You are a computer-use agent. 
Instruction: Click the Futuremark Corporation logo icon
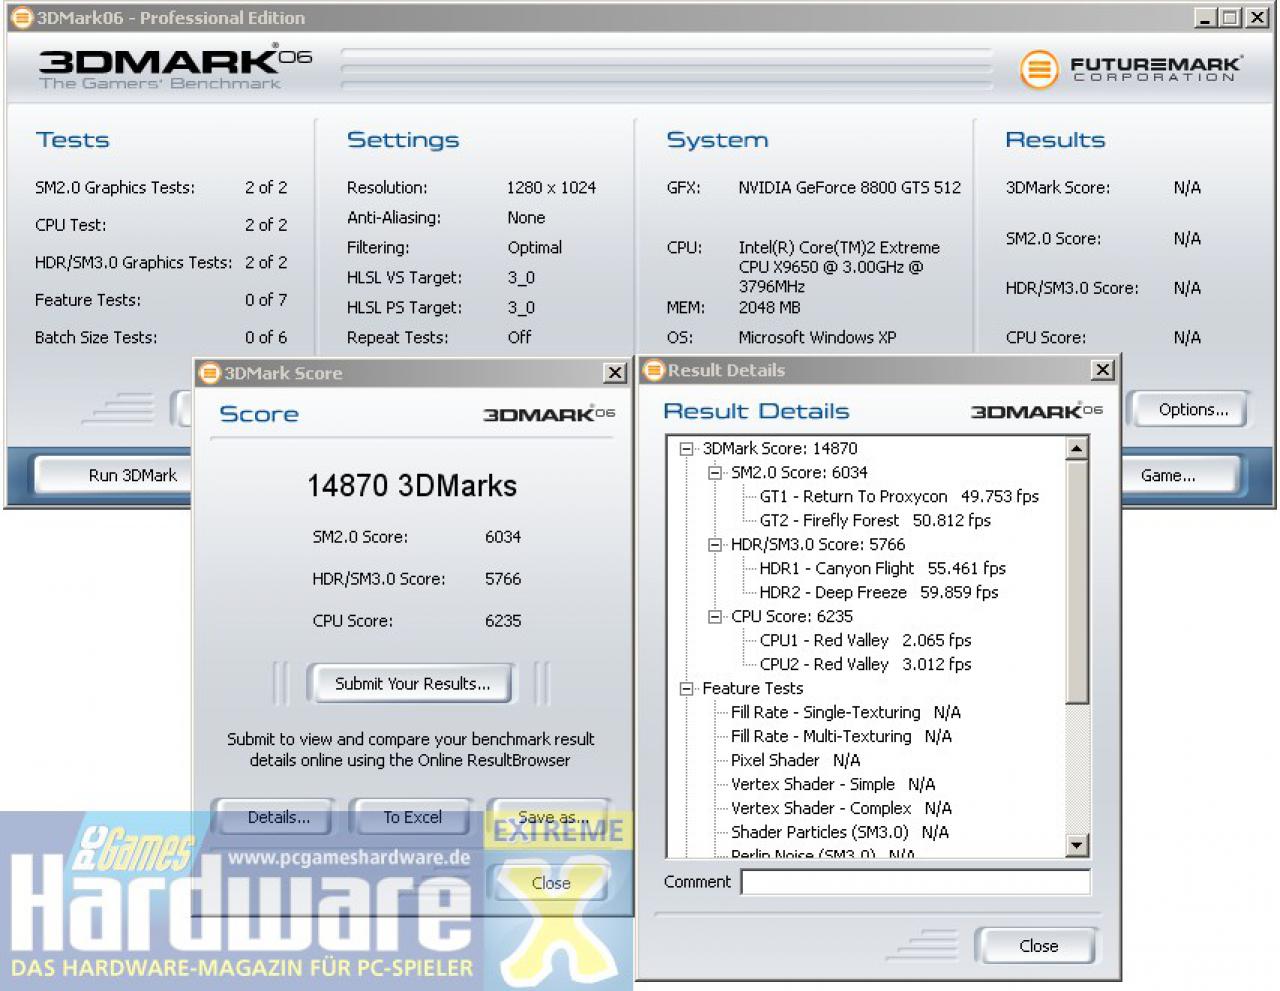[1039, 69]
